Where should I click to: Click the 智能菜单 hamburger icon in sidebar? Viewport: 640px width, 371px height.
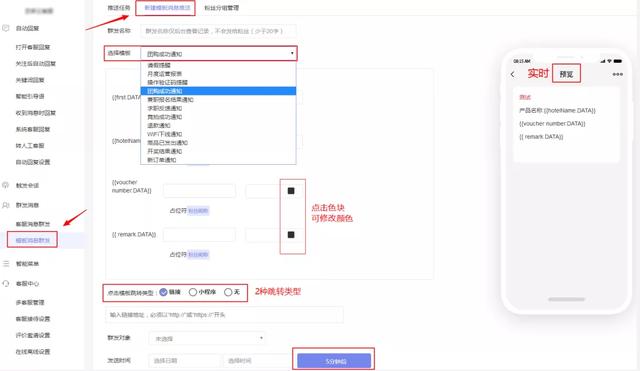click(x=6, y=264)
